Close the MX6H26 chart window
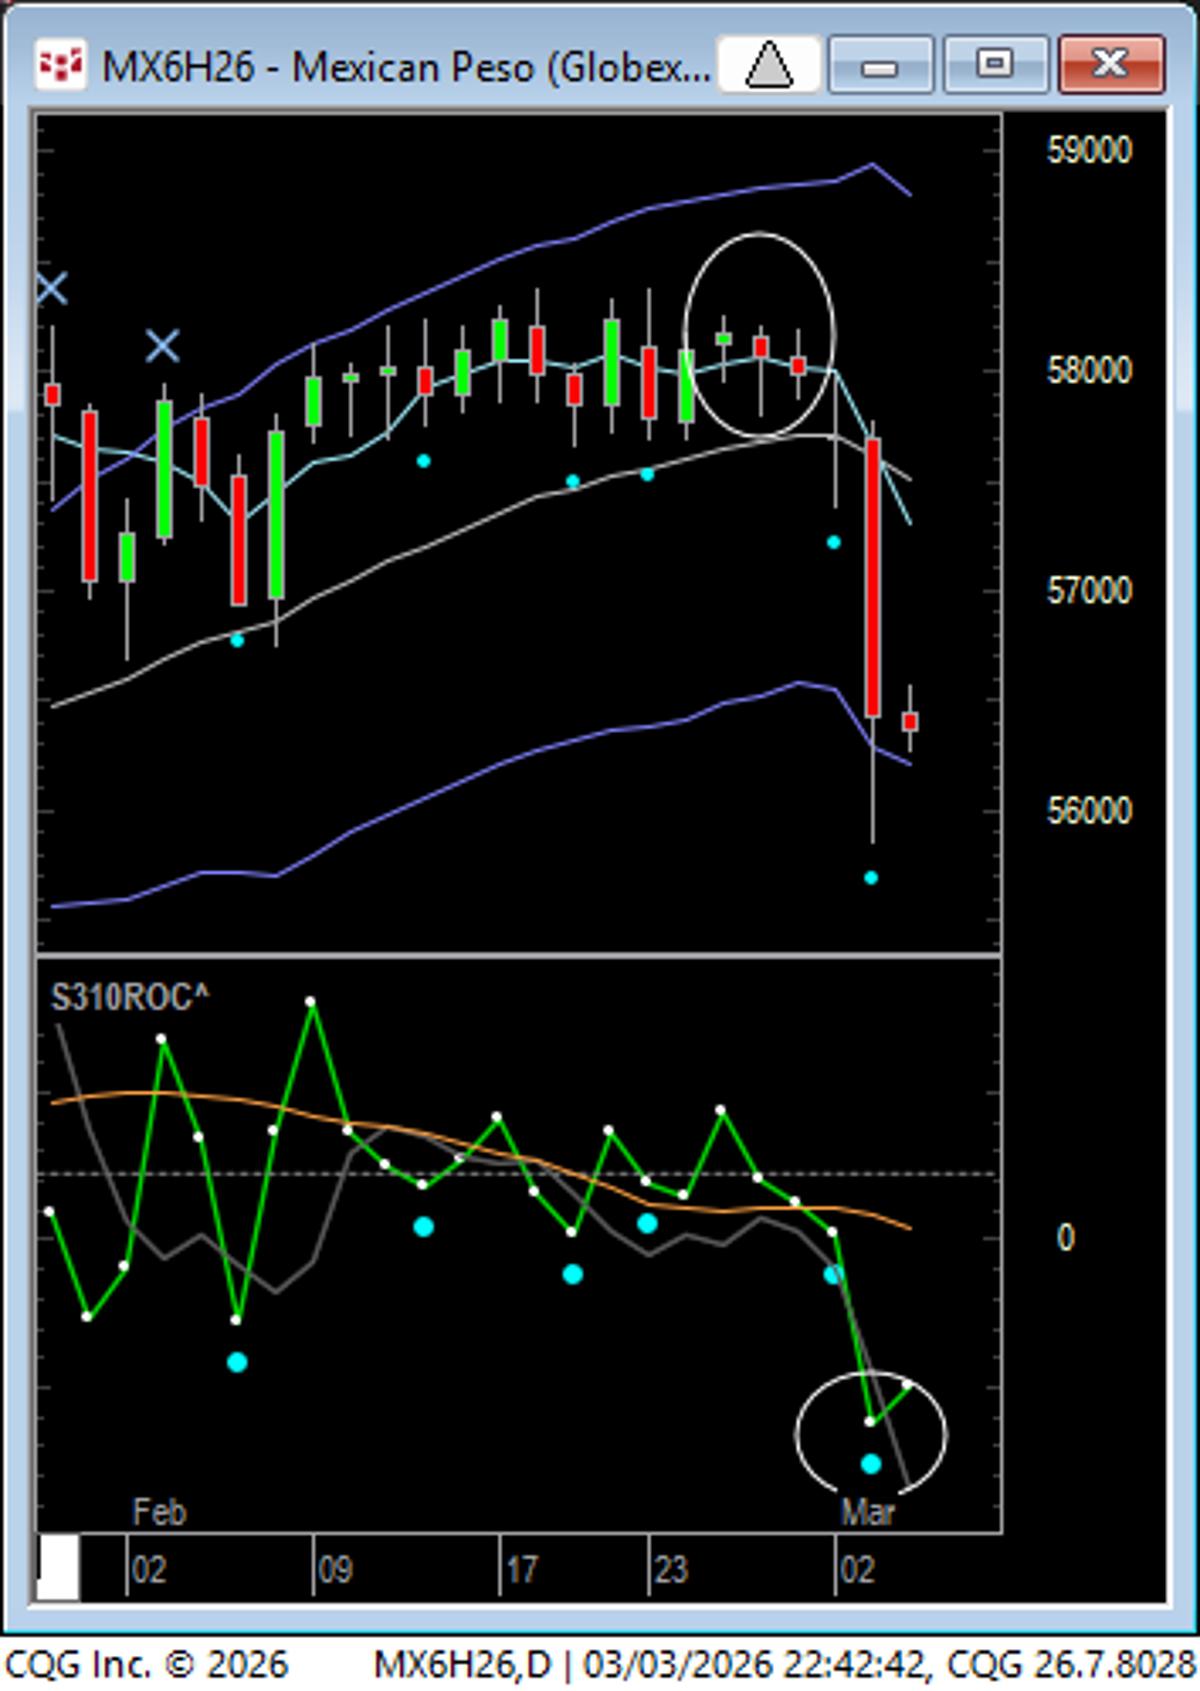Screen dimensions: 1200x1691 tap(1111, 66)
